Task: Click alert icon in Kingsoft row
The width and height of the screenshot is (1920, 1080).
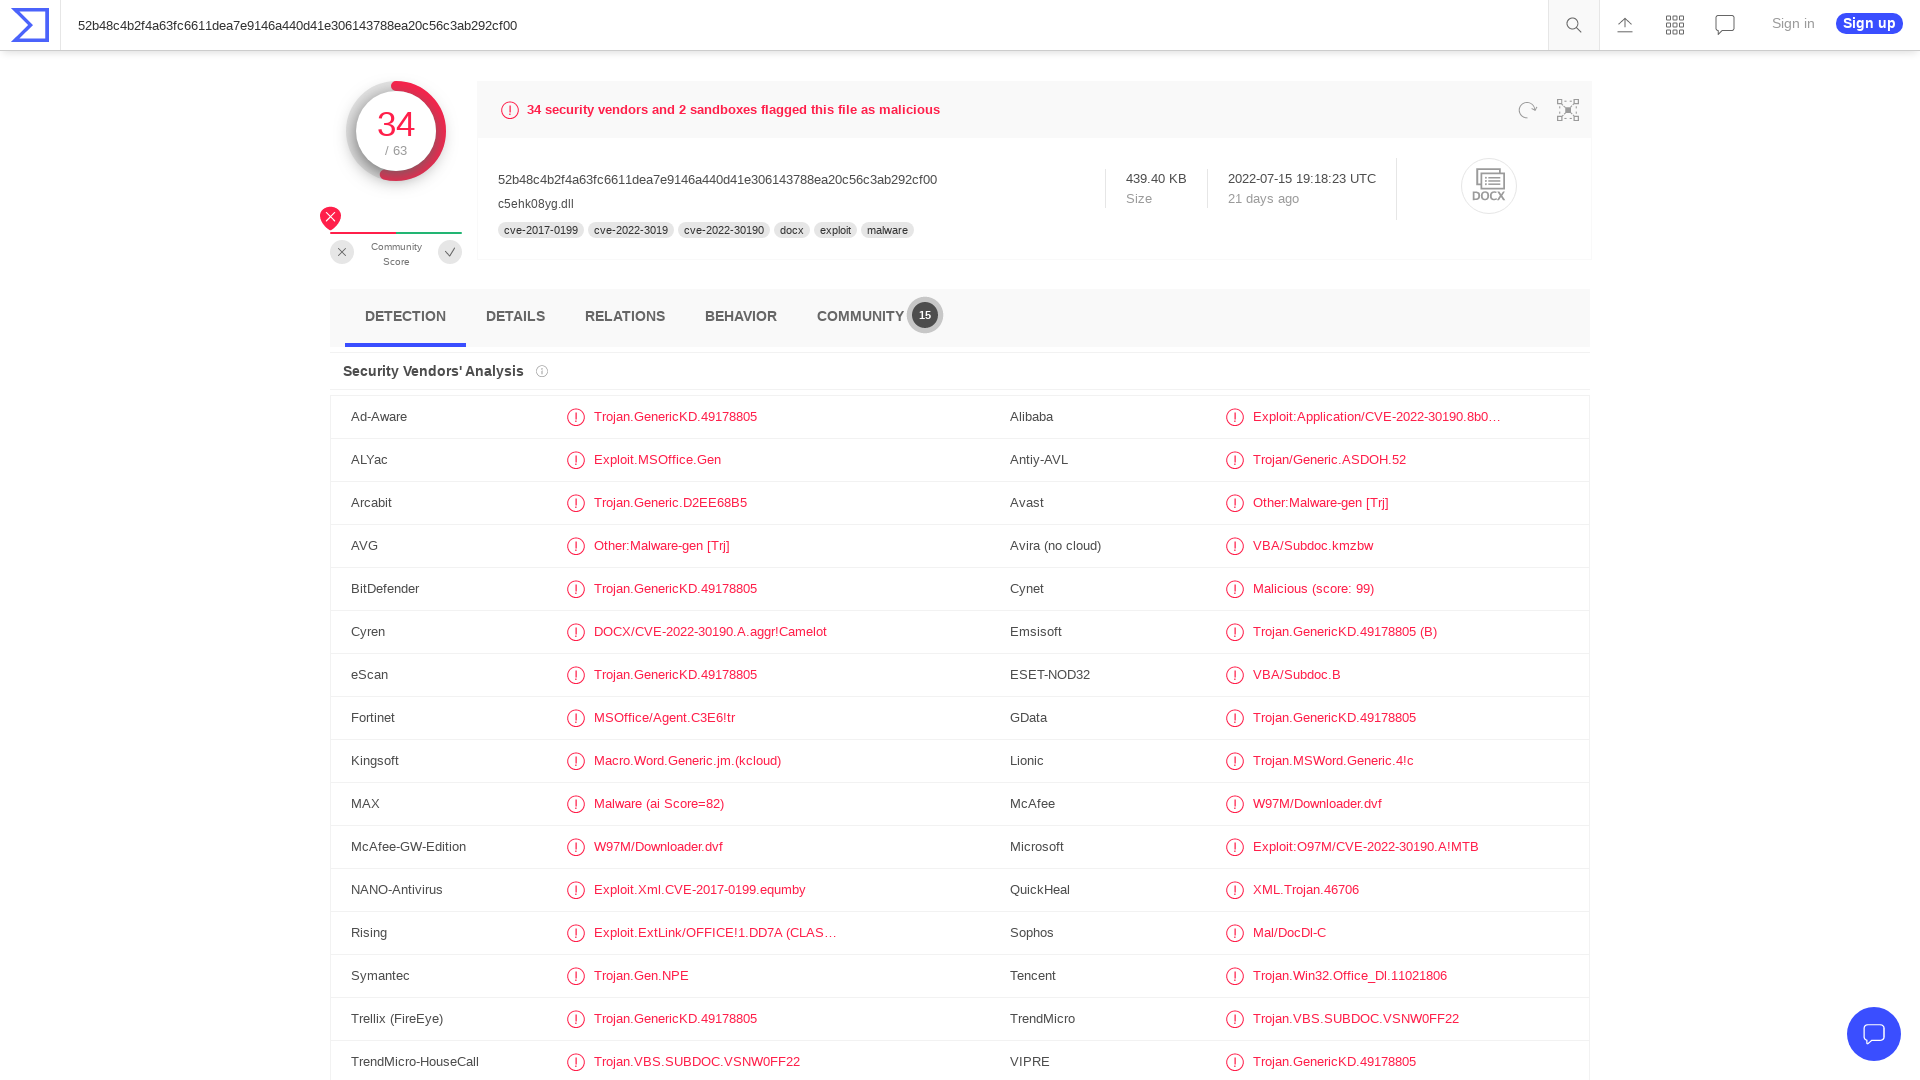Action: pyautogui.click(x=576, y=761)
